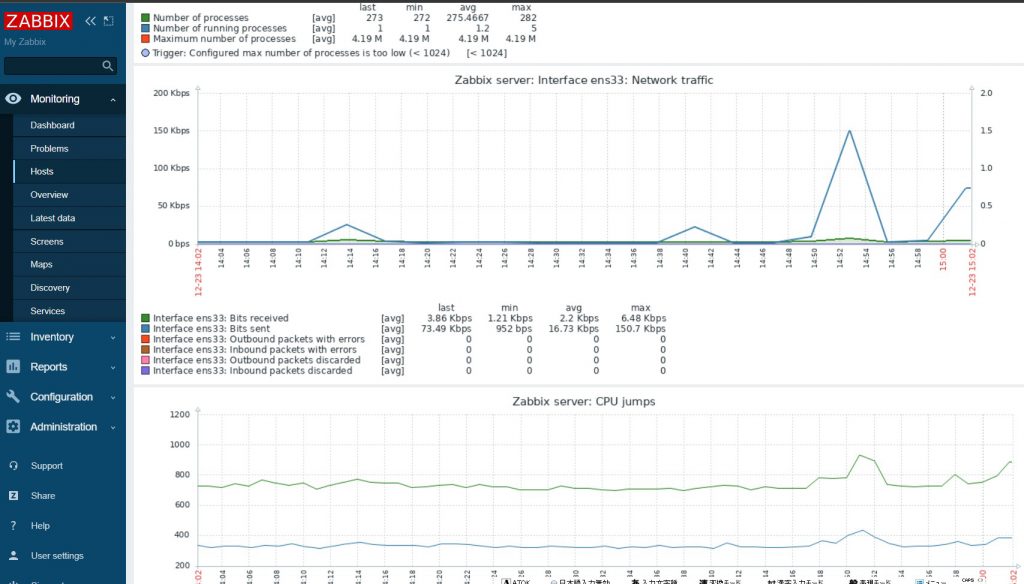Click the Network traffic graph's 150 Kbps peak
The image size is (1024, 584).
[849, 131]
